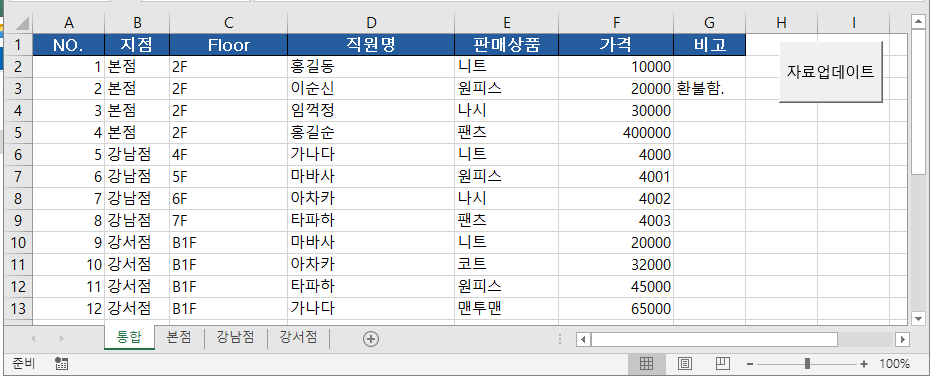Select column G header
Viewport: 930px width, 376px height.
coord(709,23)
